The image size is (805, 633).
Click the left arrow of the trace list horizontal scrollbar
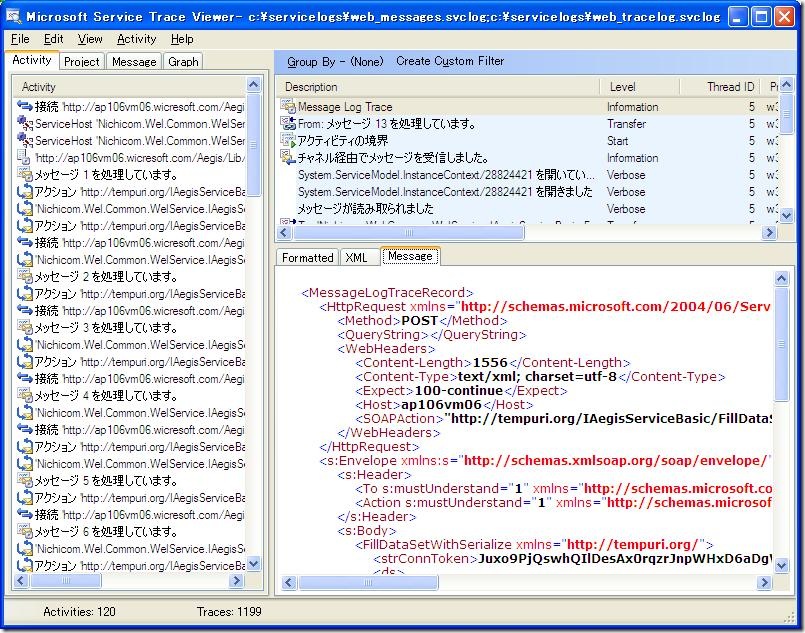click(x=284, y=233)
